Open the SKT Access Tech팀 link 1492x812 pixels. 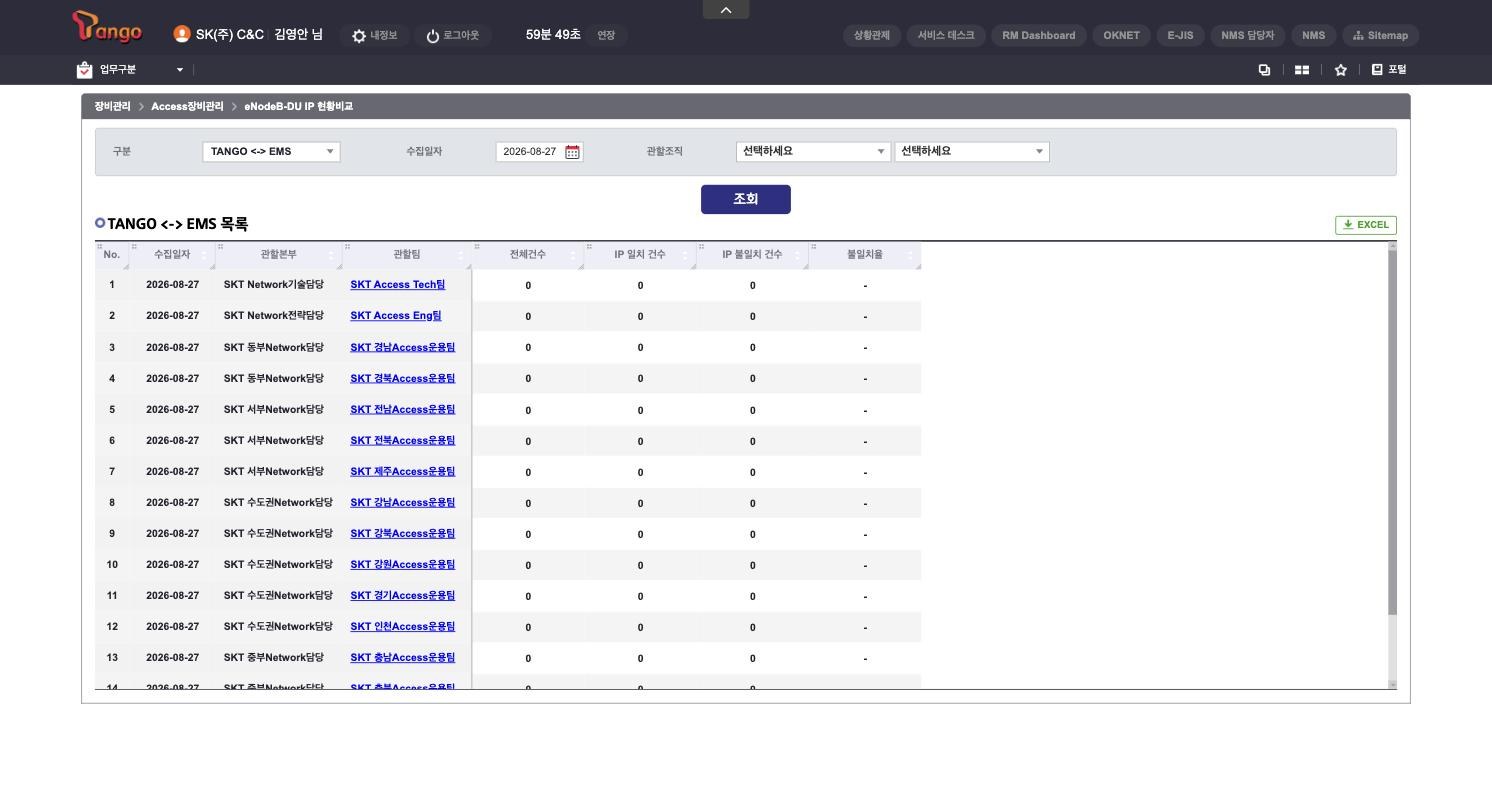(x=398, y=285)
